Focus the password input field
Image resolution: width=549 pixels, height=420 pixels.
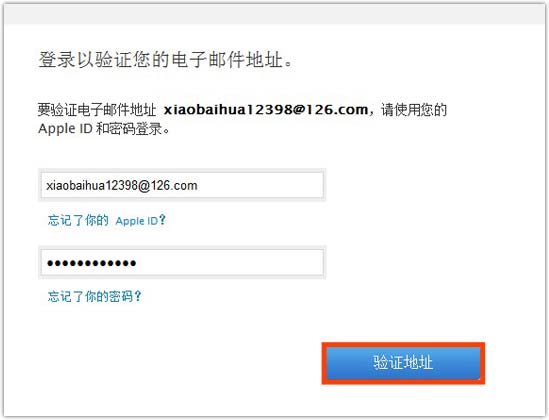point(182,262)
